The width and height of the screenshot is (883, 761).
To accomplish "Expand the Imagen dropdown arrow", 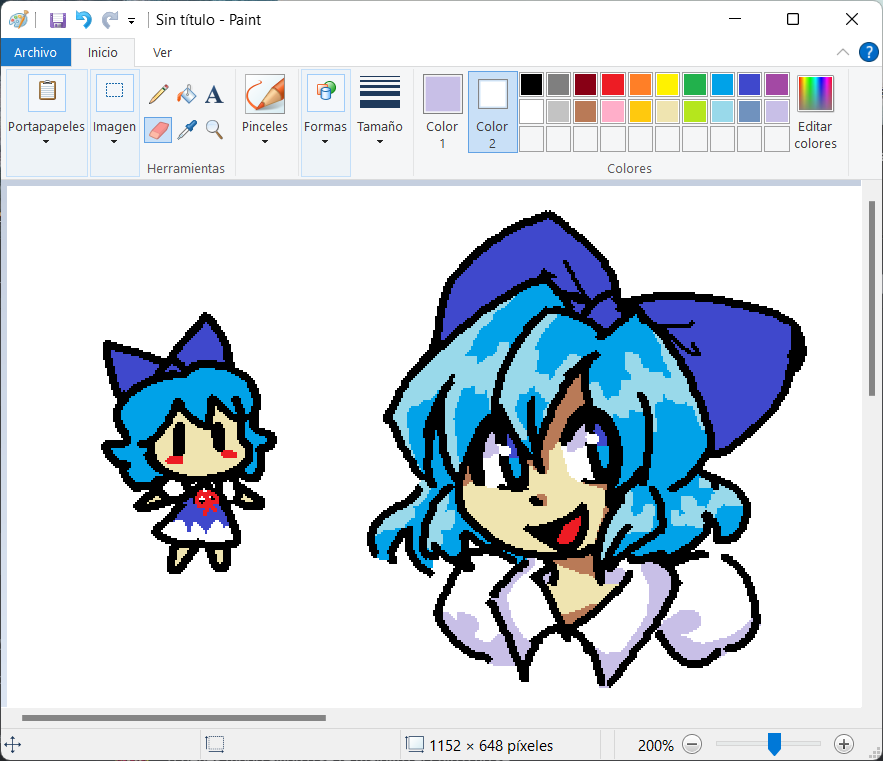I will coord(114,141).
